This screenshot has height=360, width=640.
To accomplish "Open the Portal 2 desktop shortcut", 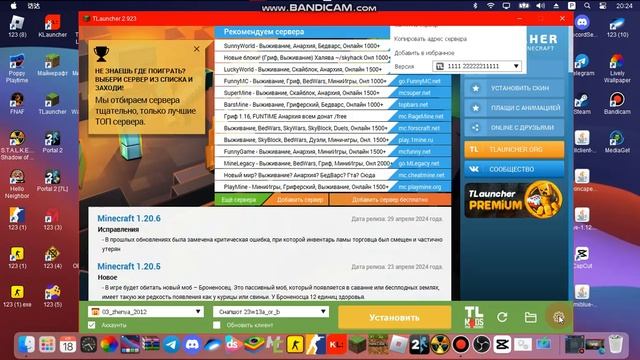I will pyautogui.click(x=52, y=142).
